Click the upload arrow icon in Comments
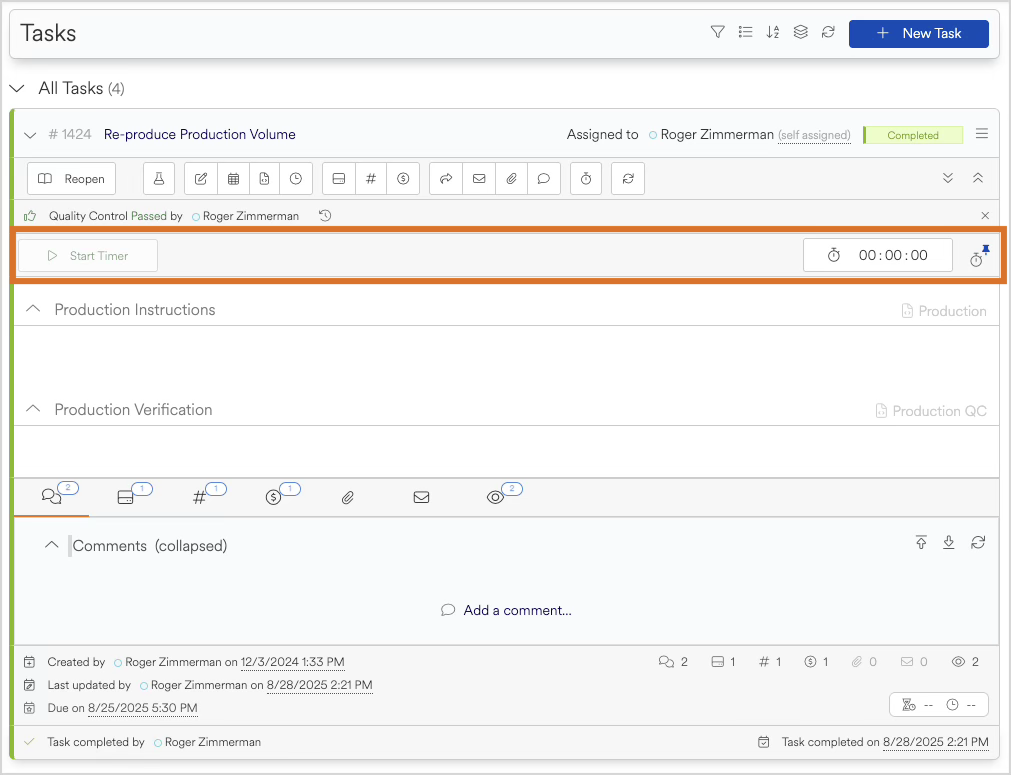This screenshot has height=775, width=1011. point(921,542)
